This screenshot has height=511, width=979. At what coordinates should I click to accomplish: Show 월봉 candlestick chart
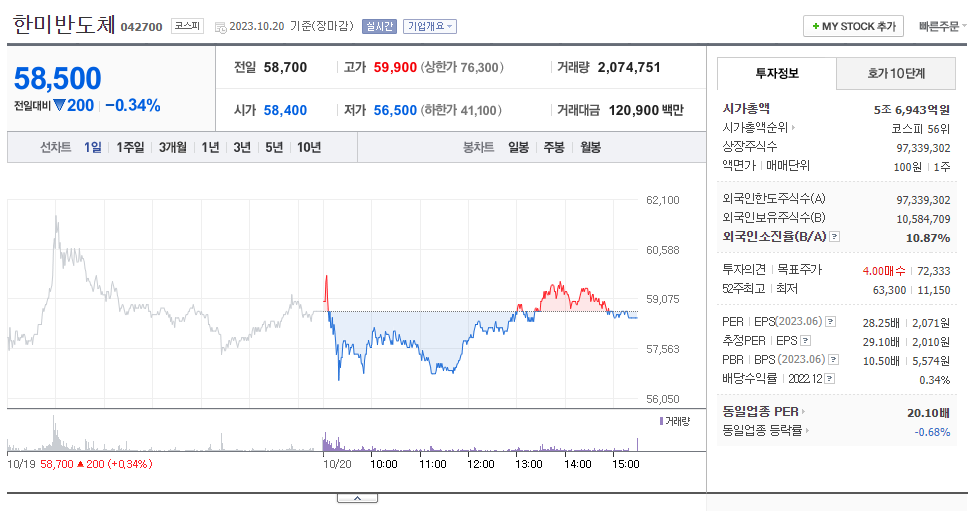tap(590, 147)
